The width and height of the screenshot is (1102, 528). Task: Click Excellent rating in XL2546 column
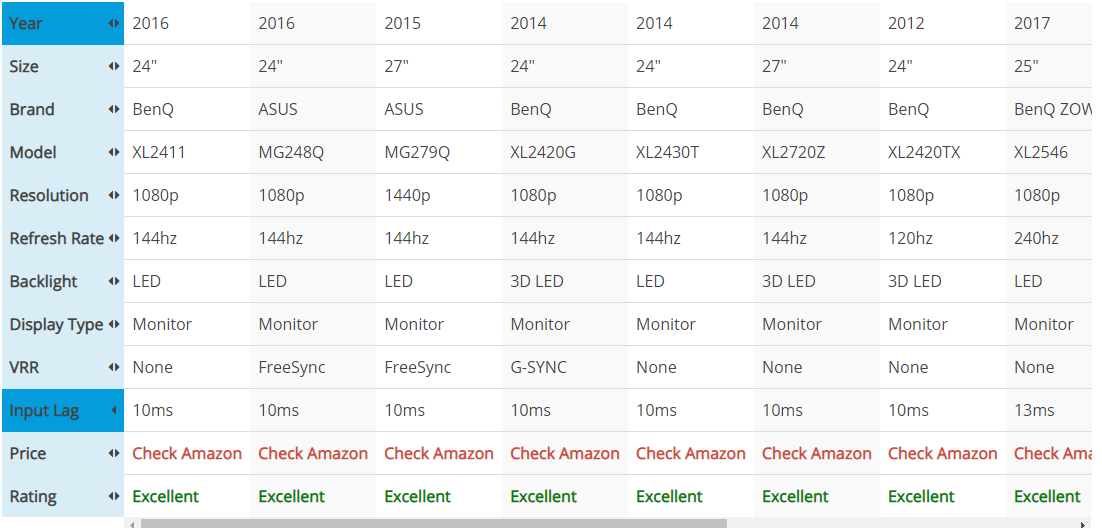click(1047, 496)
